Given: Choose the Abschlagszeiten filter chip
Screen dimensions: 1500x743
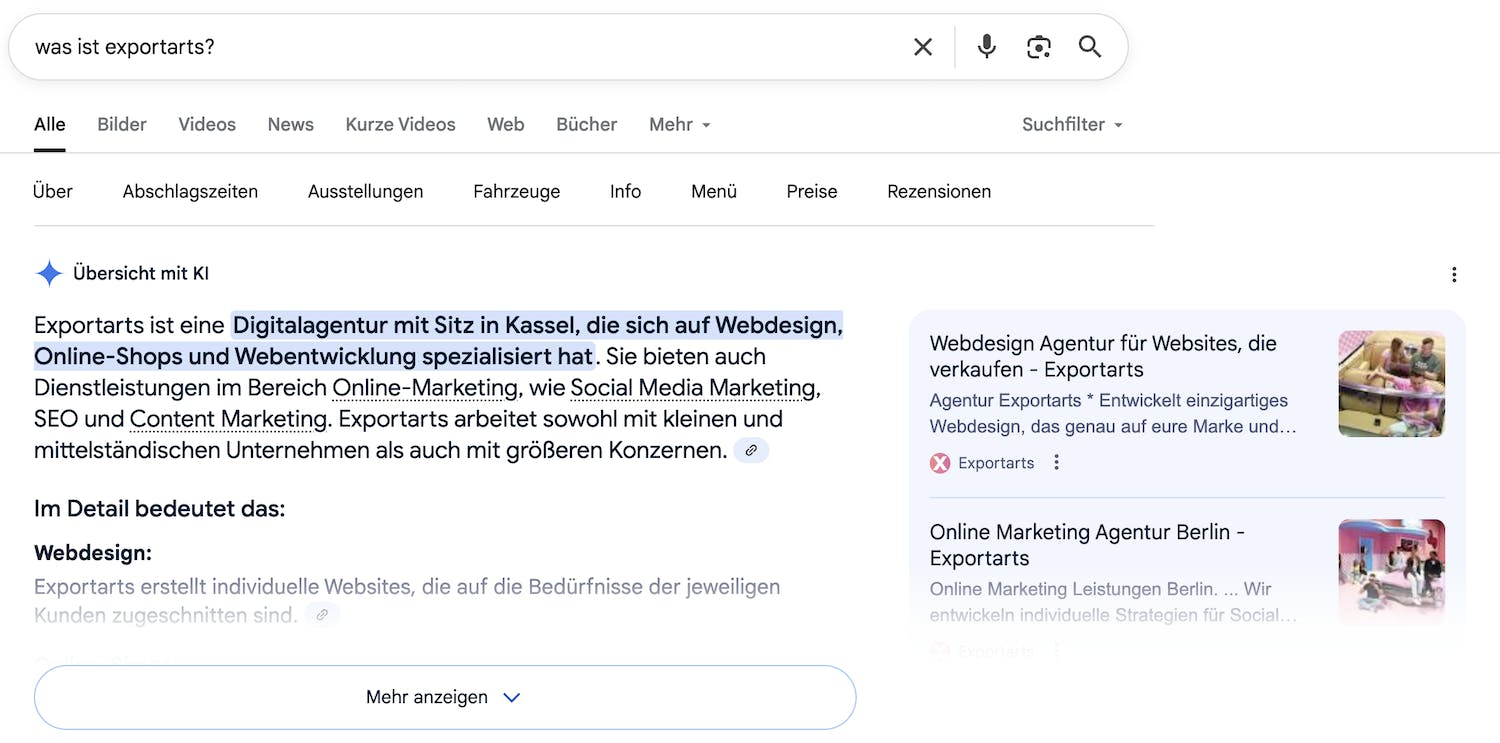Looking at the screenshot, I should tap(190, 191).
